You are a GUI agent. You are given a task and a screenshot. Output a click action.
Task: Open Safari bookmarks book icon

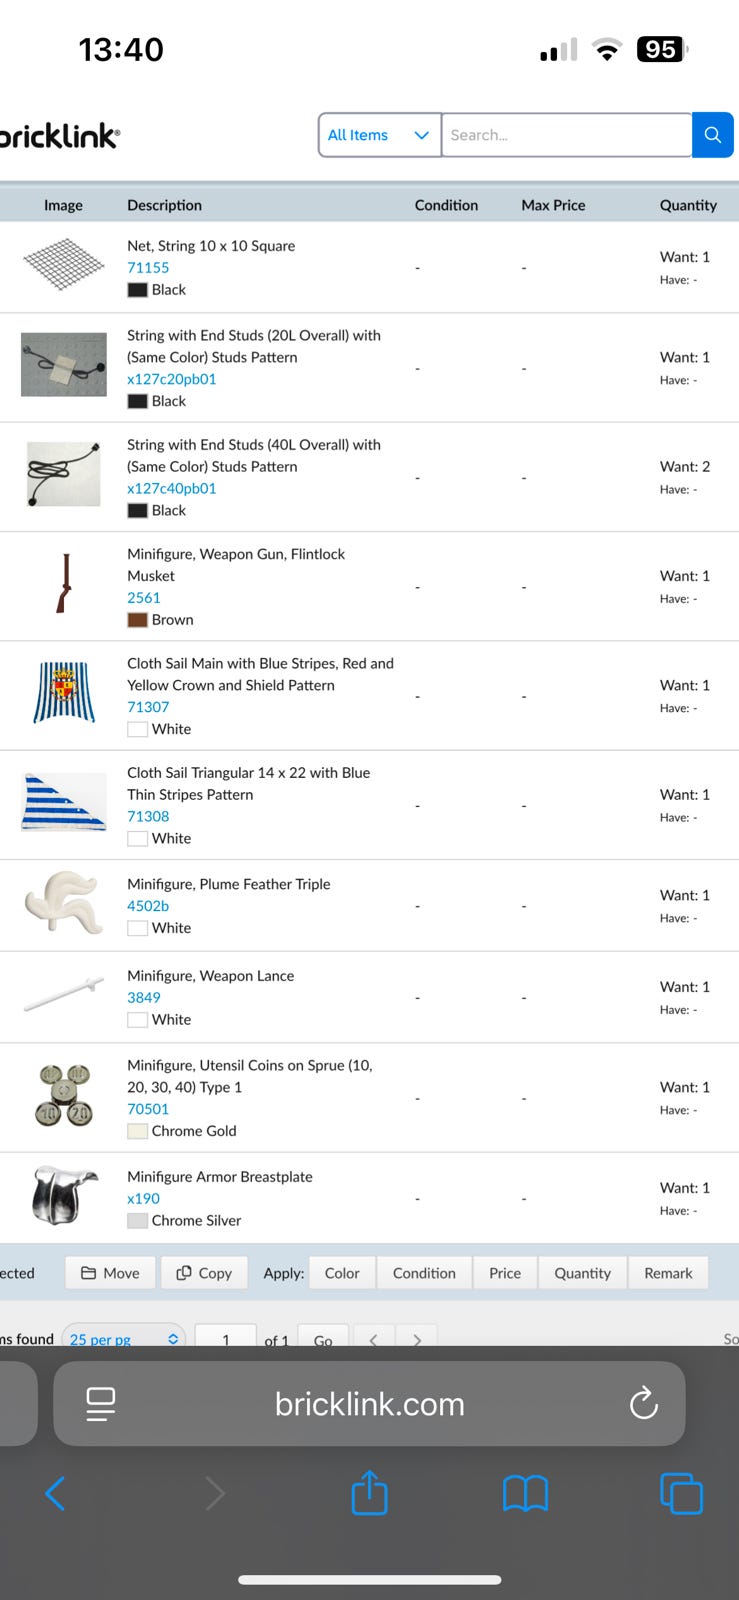click(x=525, y=1493)
